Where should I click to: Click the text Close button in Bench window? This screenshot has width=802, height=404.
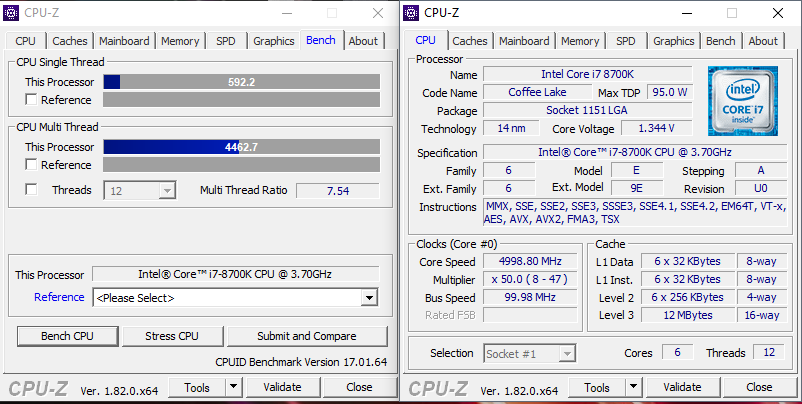point(359,387)
